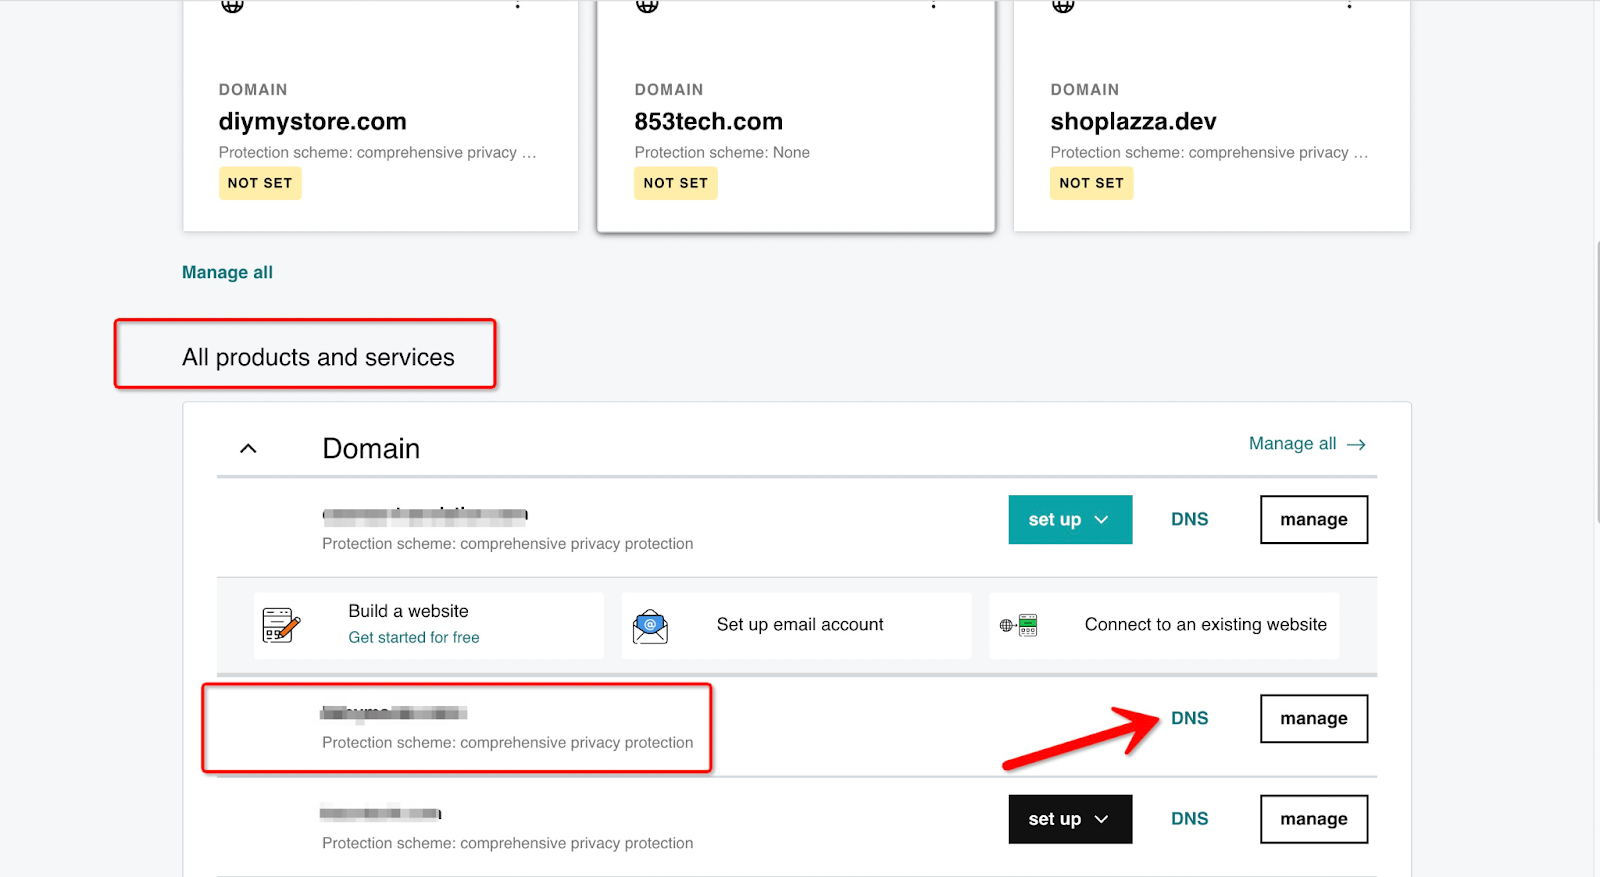The image size is (1600, 877).
Task: Open three-dot menu on 853tech.com card
Action: 933,5
